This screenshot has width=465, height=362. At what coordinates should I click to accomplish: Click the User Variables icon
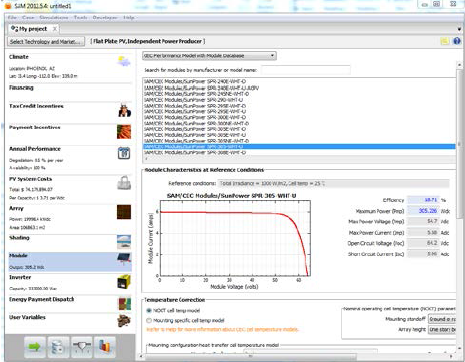tap(124, 321)
